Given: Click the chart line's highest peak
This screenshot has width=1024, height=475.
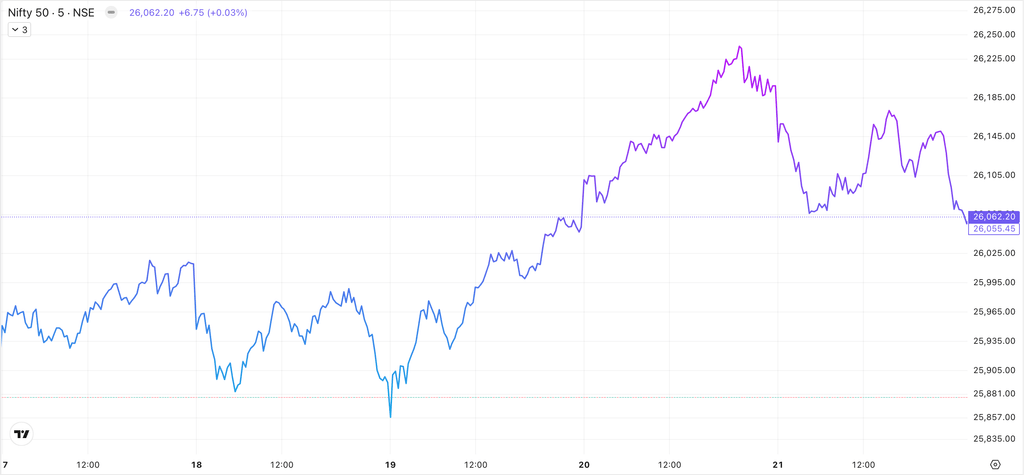Looking at the screenshot, I should [x=739, y=47].
